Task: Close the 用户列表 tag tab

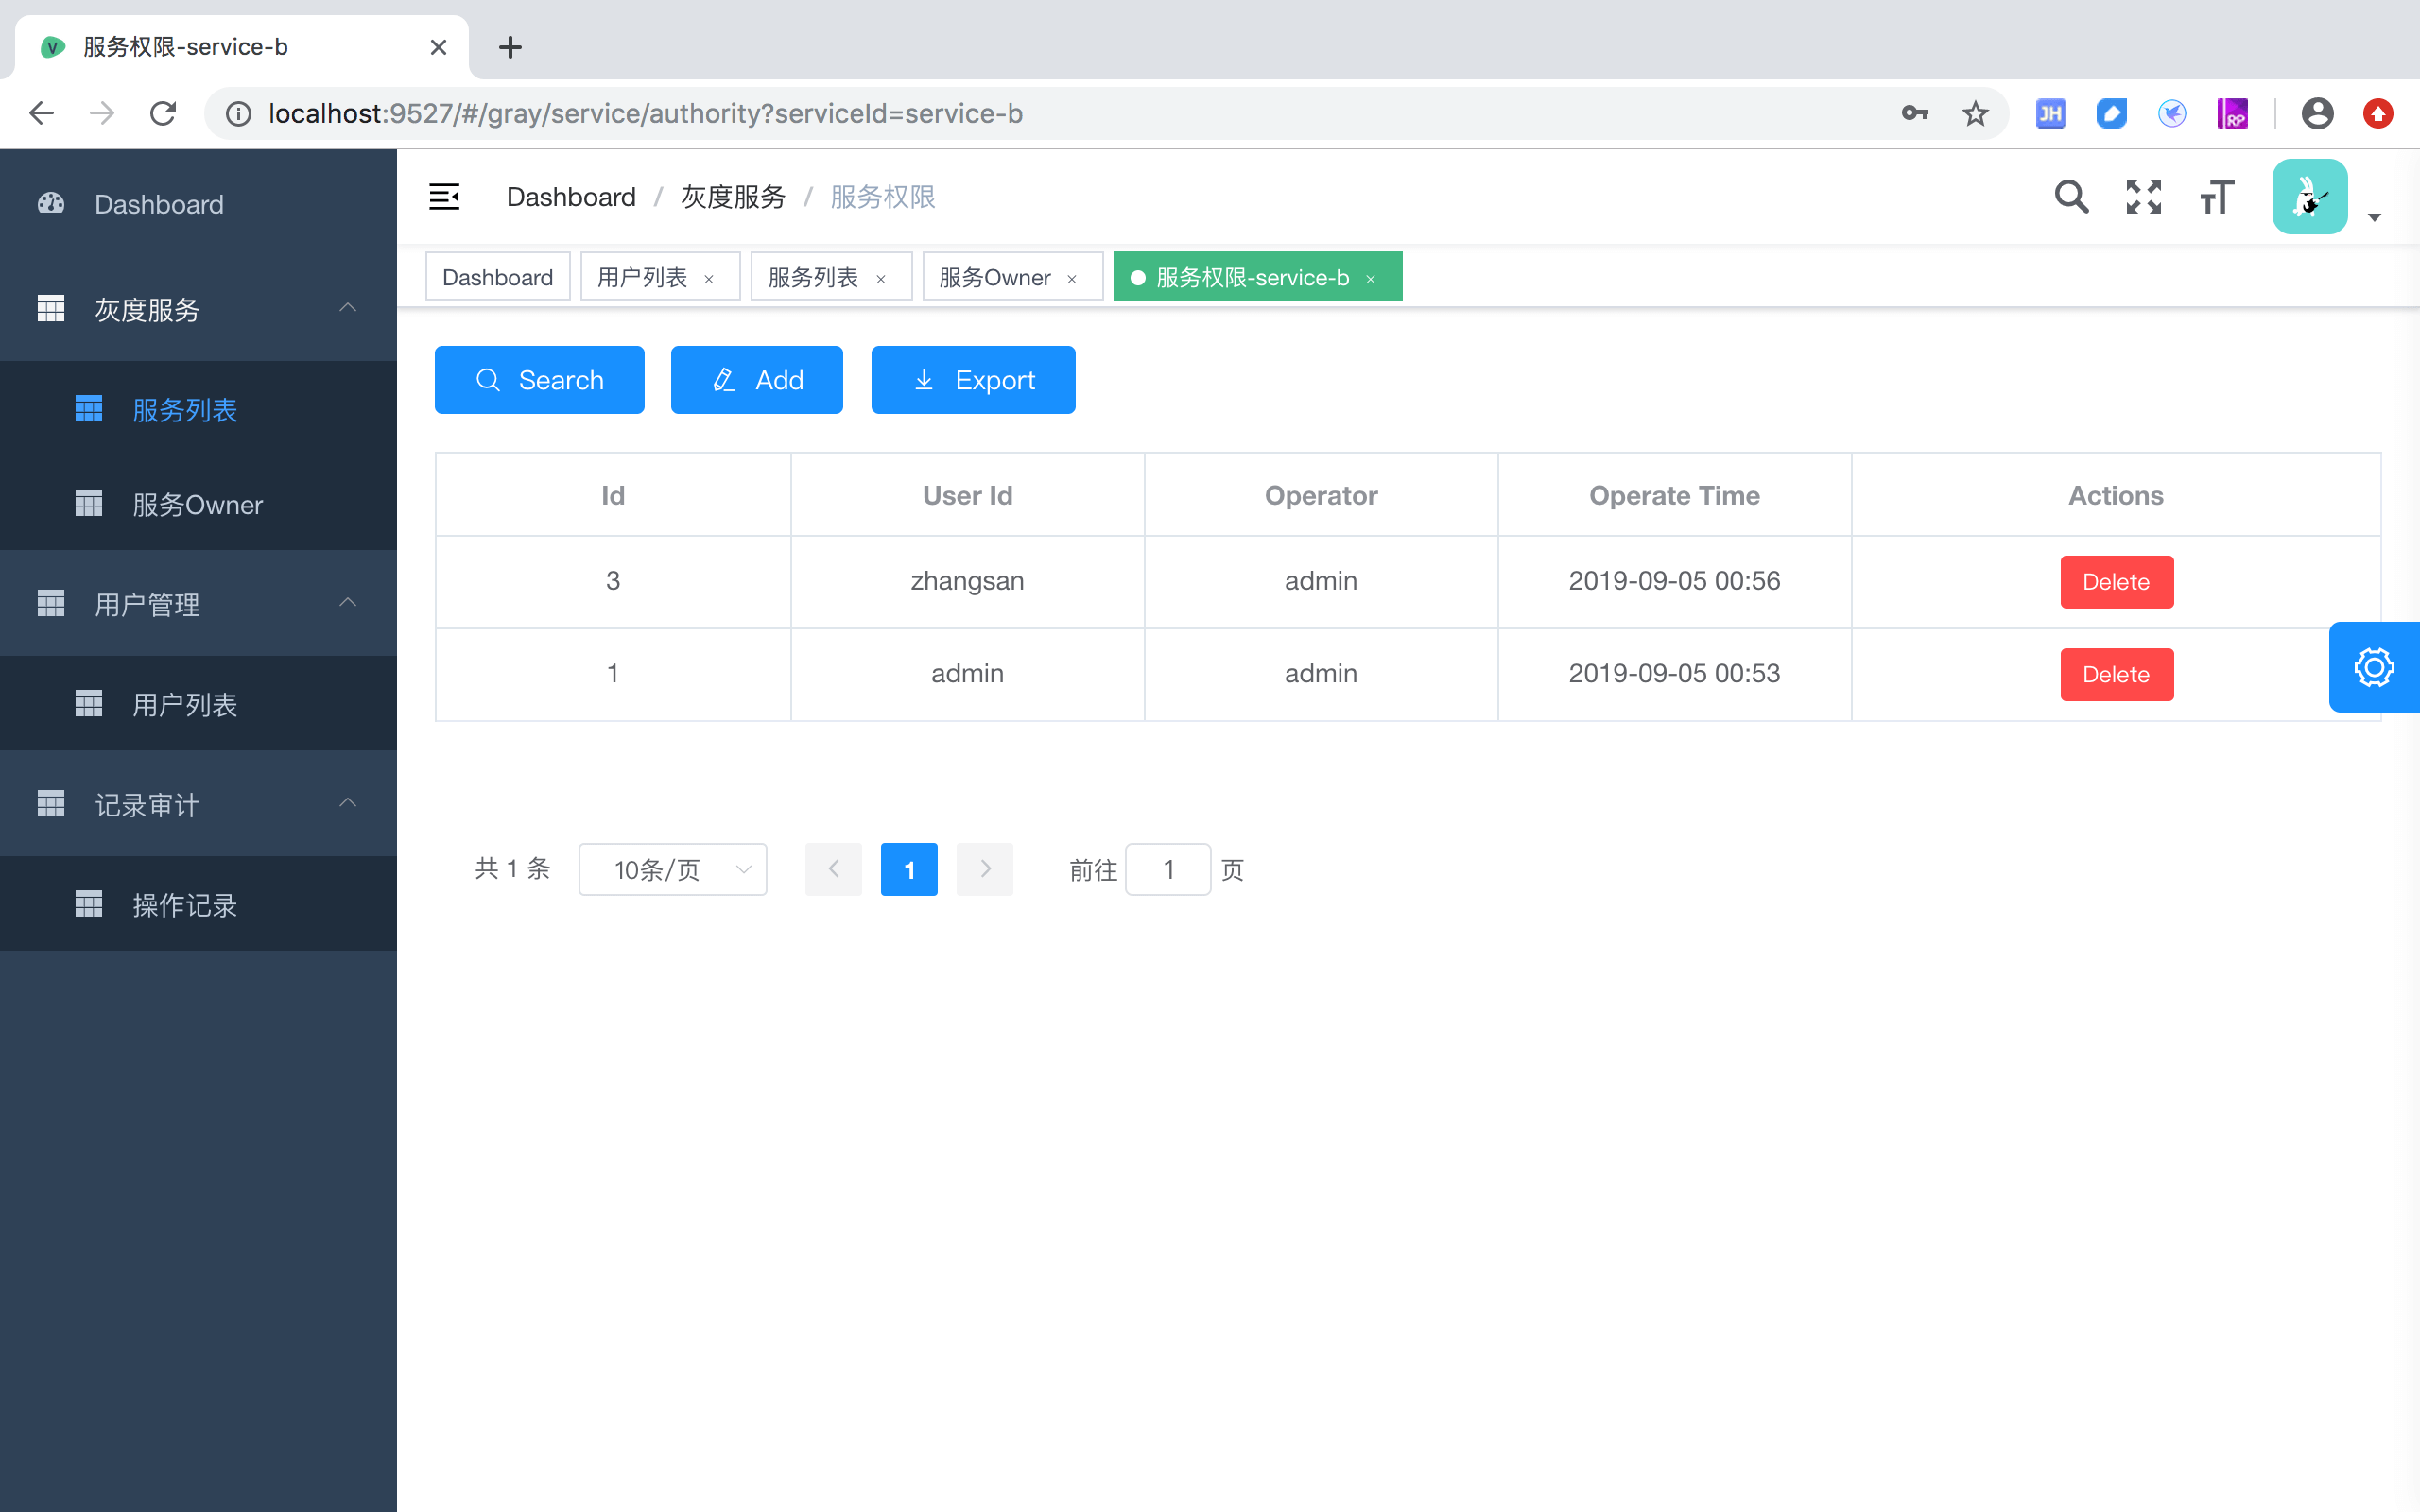Action: (x=709, y=279)
